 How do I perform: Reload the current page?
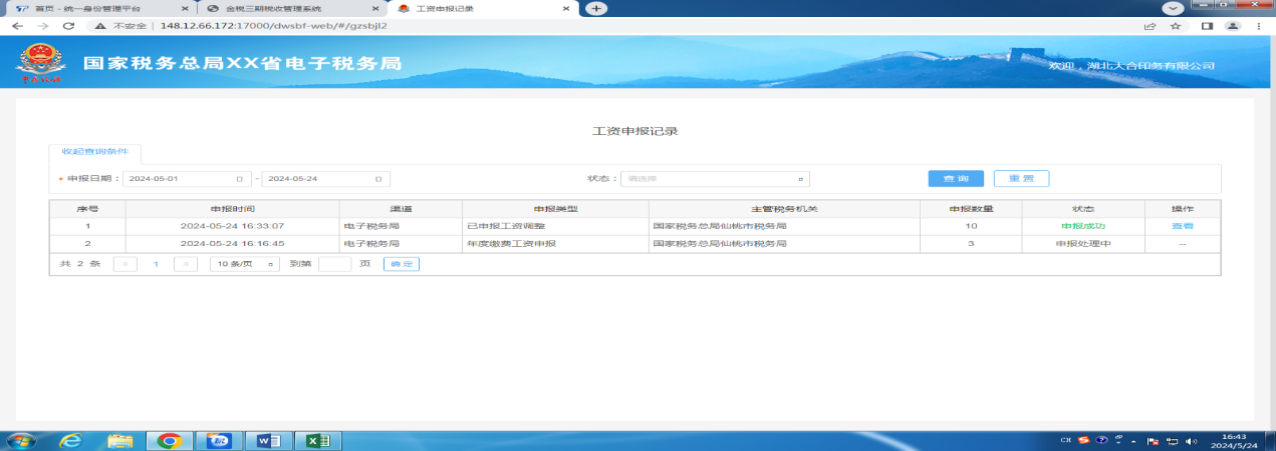69,25
